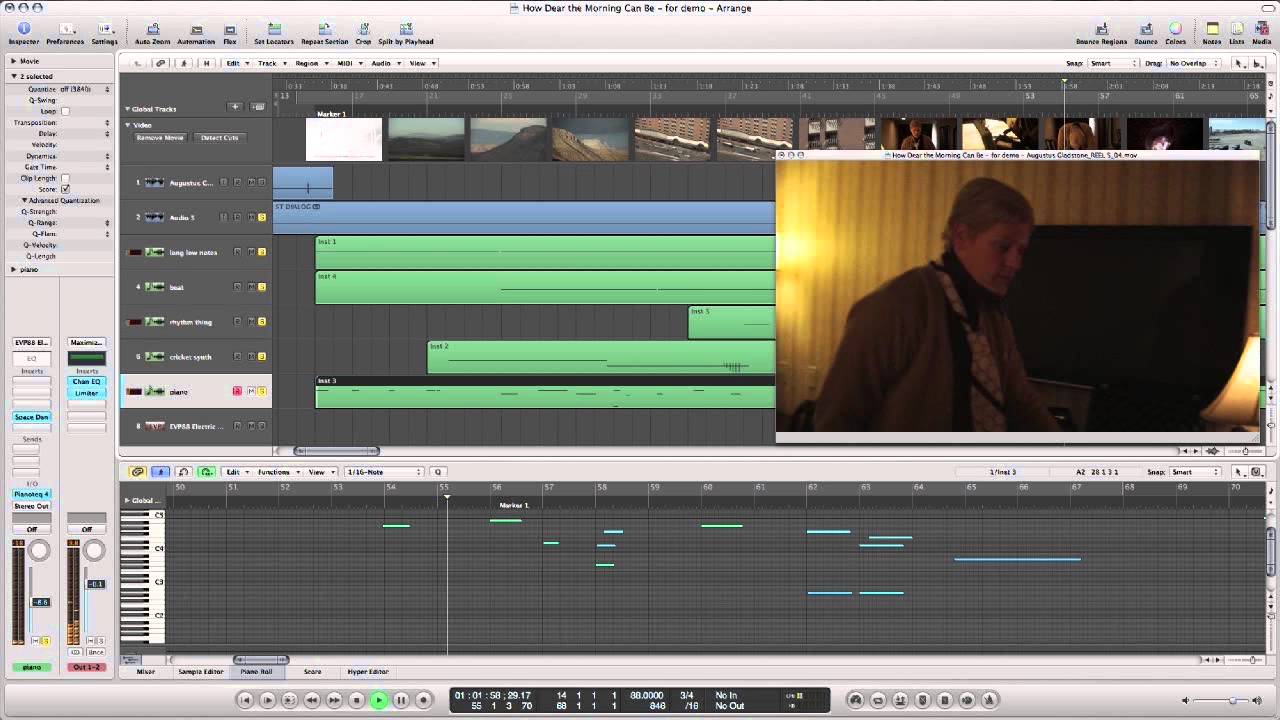Click the Space Dsn insert slot
Viewport: 1280px width, 720px height.
31,417
